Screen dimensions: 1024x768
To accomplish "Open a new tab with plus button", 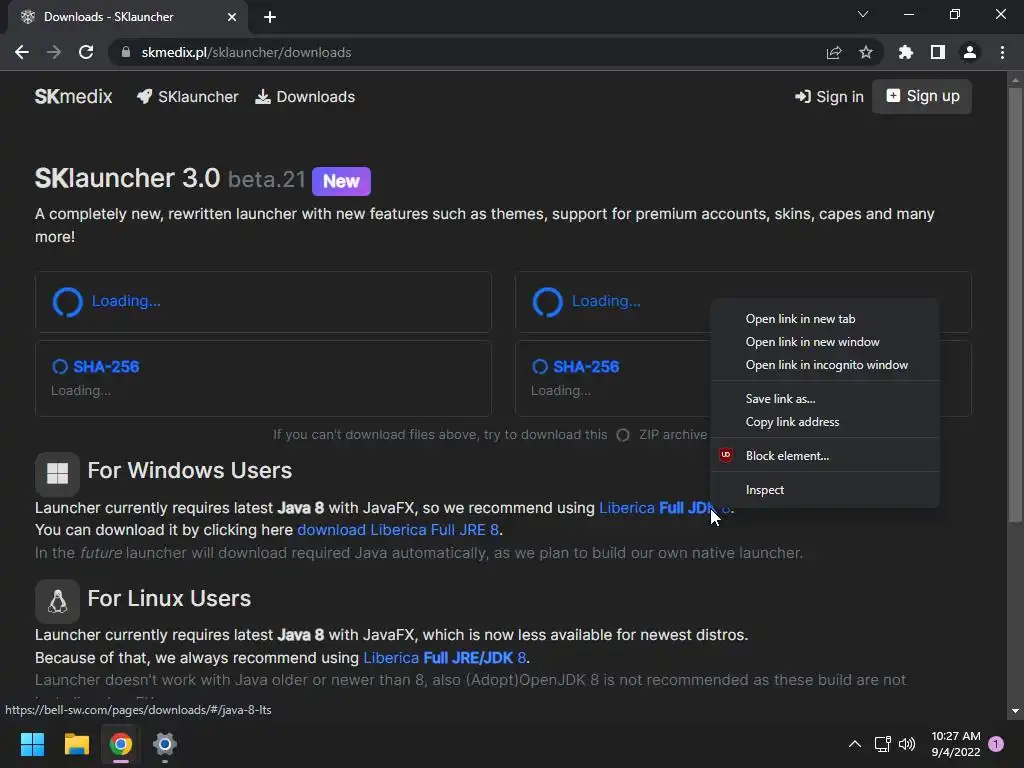I will [x=270, y=17].
